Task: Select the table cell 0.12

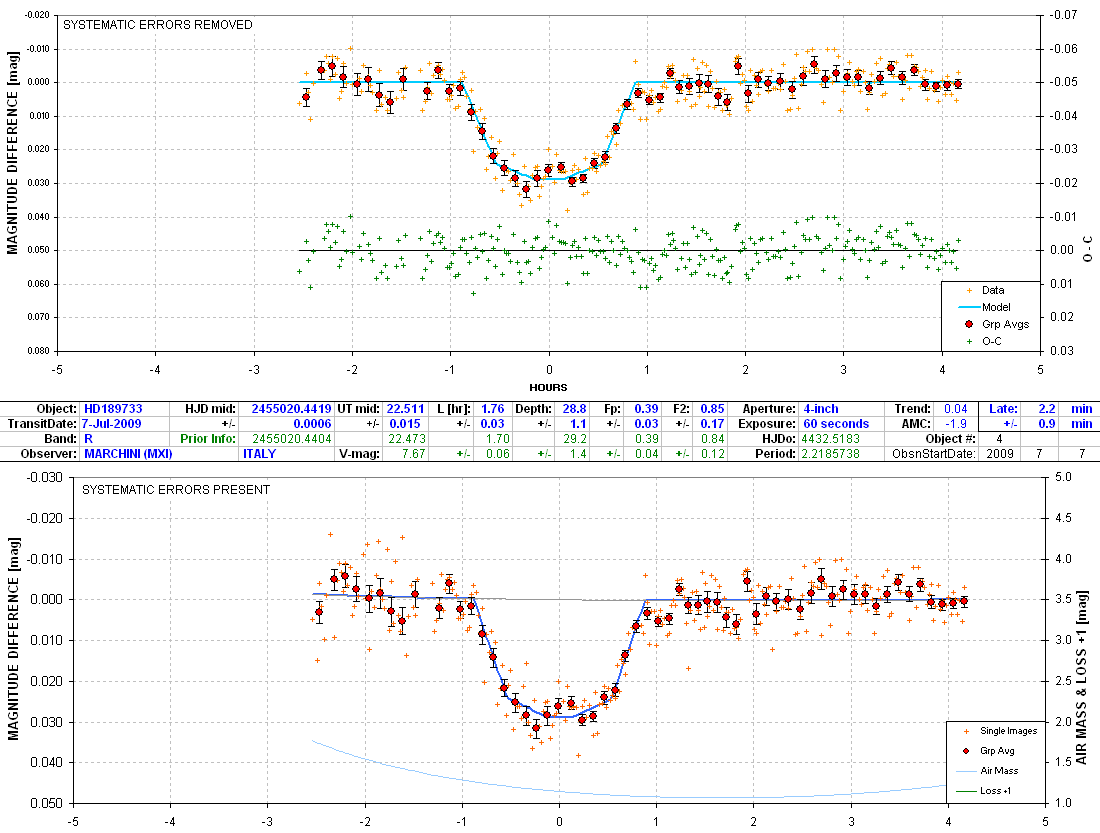Action: (x=712, y=453)
